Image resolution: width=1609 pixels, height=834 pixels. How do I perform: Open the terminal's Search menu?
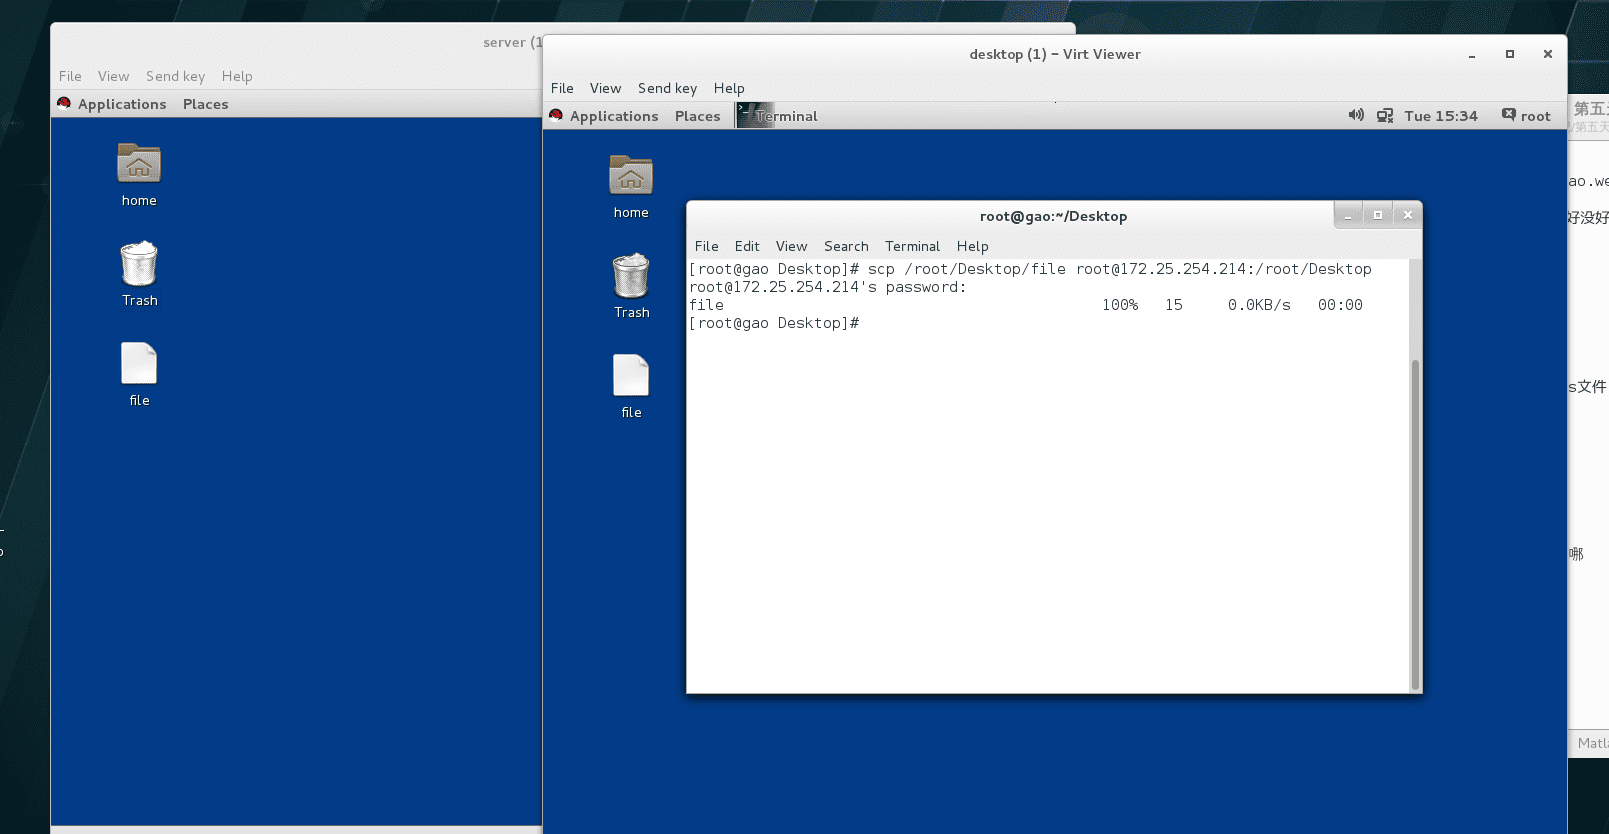(x=846, y=246)
